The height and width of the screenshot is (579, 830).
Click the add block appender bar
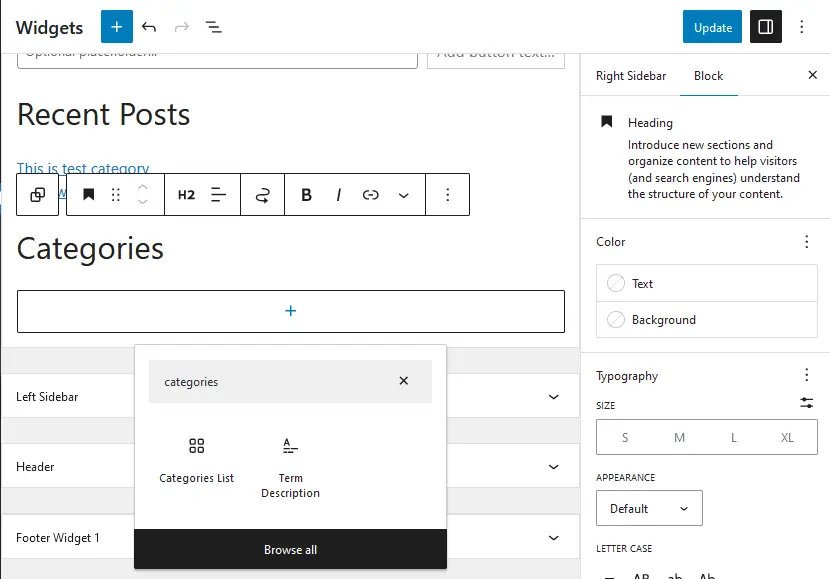[x=291, y=311]
